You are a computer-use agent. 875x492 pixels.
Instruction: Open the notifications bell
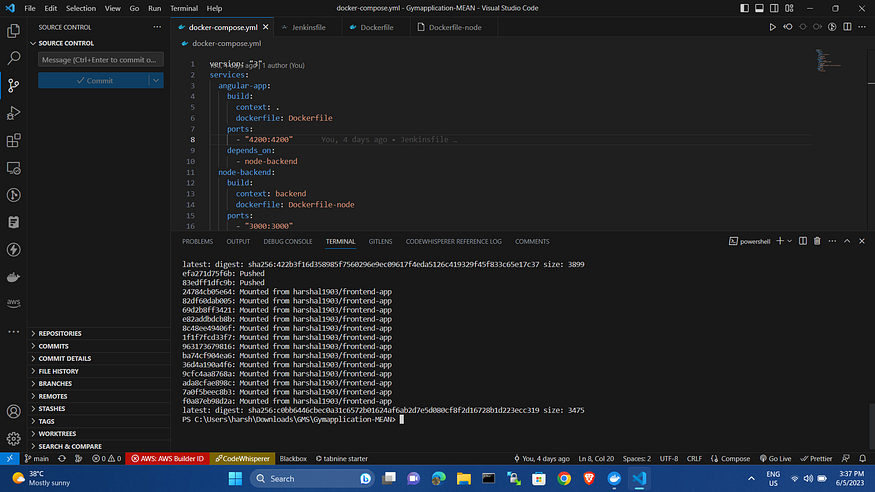coord(862,459)
